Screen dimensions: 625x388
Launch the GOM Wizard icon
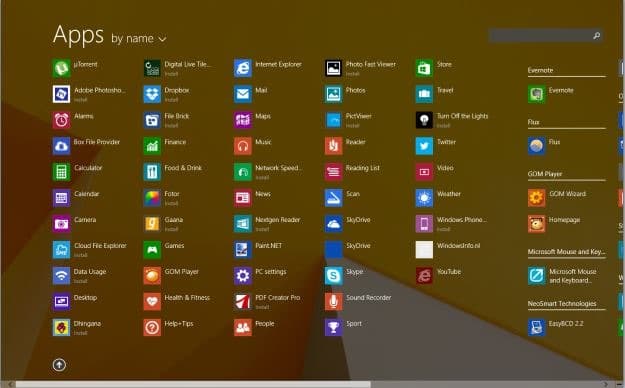pyautogui.click(x=537, y=198)
